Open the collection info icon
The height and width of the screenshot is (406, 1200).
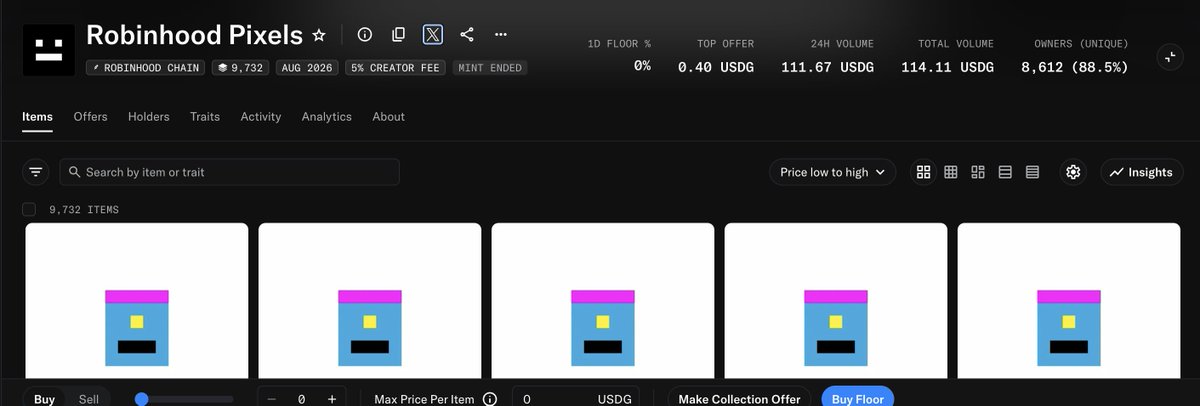(x=365, y=35)
